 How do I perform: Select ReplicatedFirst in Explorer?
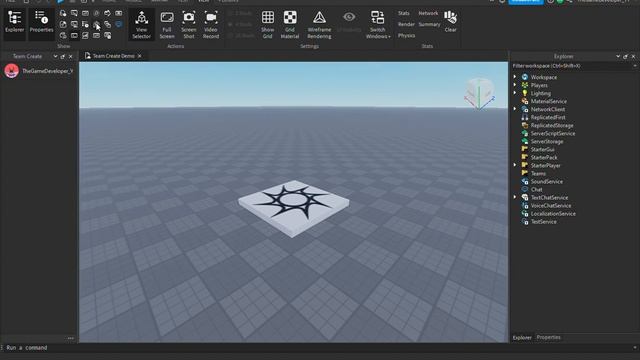[548, 117]
